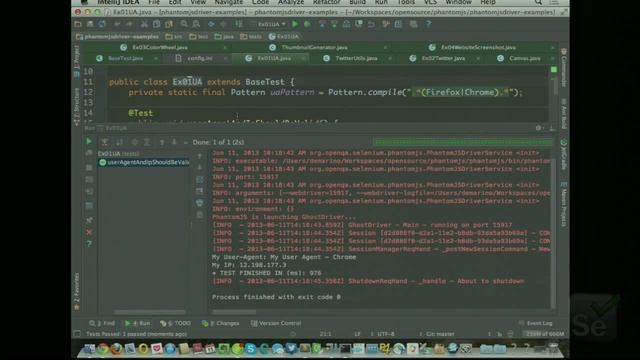
Task: Click the UTF-8 encoding status selector
Action: point(385,334)
